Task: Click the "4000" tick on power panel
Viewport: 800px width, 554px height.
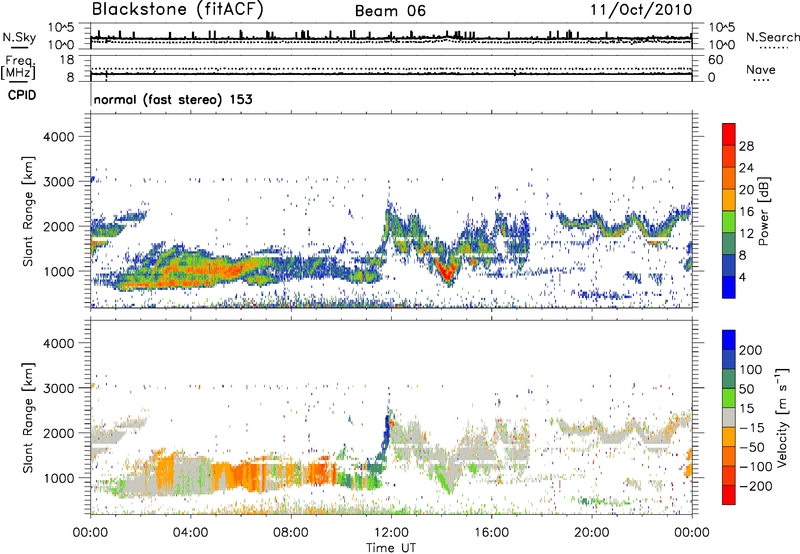Action: pos(58,137)
